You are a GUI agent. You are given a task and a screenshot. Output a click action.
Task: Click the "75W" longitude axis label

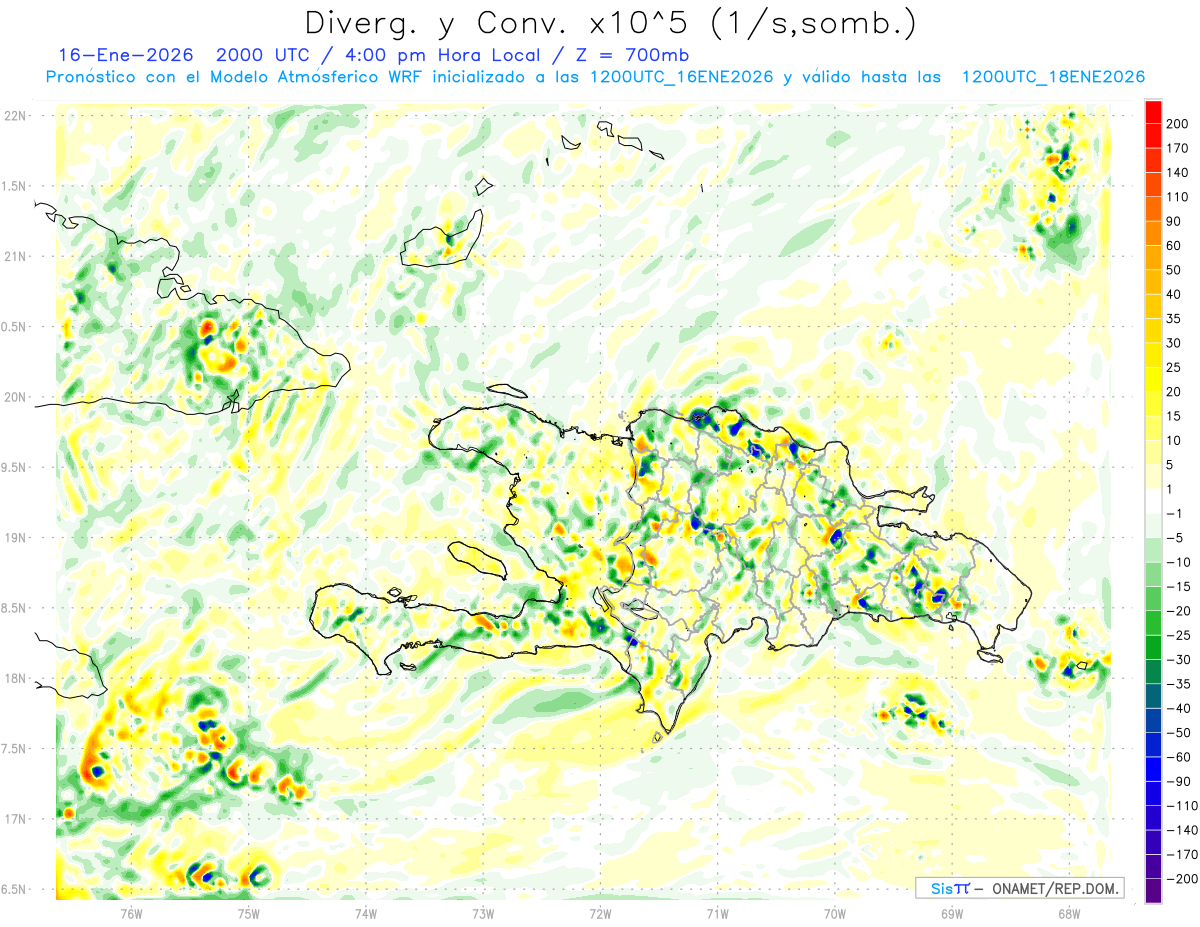click(x=249, y=913)
